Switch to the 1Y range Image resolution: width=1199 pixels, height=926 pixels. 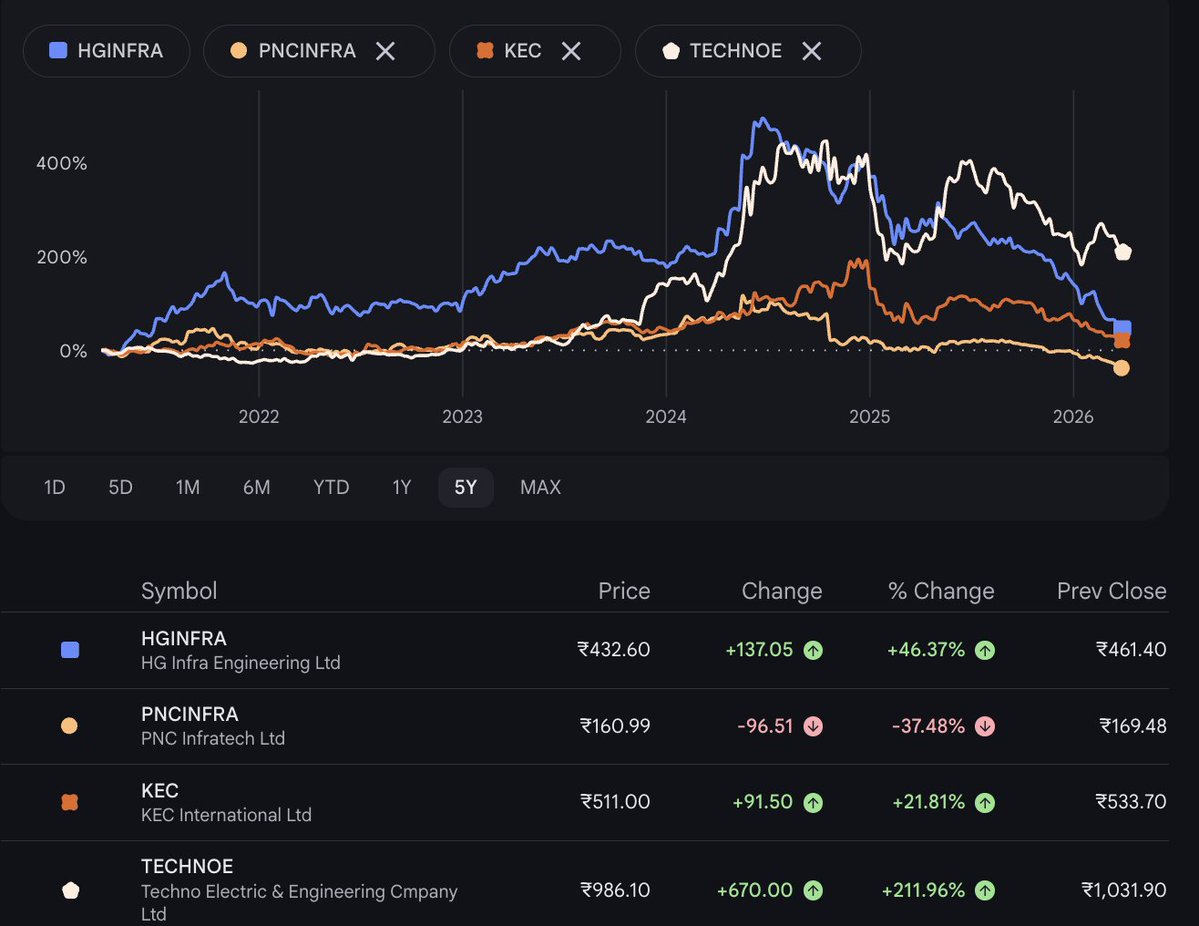click(x=402, y=487)
